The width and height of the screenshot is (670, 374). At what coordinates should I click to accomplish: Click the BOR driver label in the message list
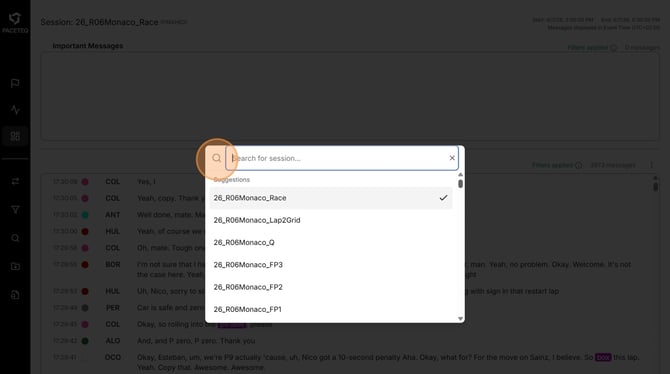tap(113, 265)
